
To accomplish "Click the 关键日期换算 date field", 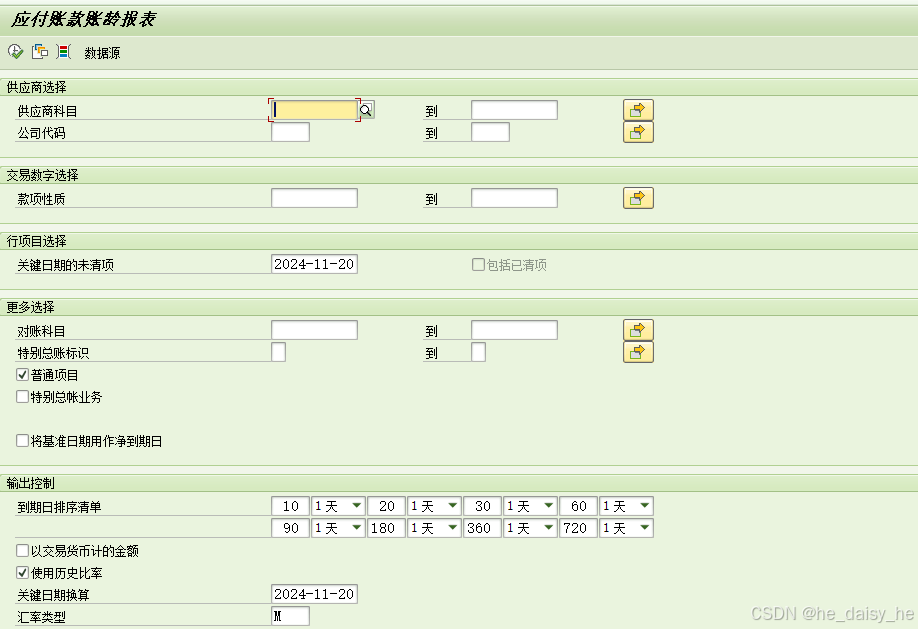I will [x=314, y=594].
